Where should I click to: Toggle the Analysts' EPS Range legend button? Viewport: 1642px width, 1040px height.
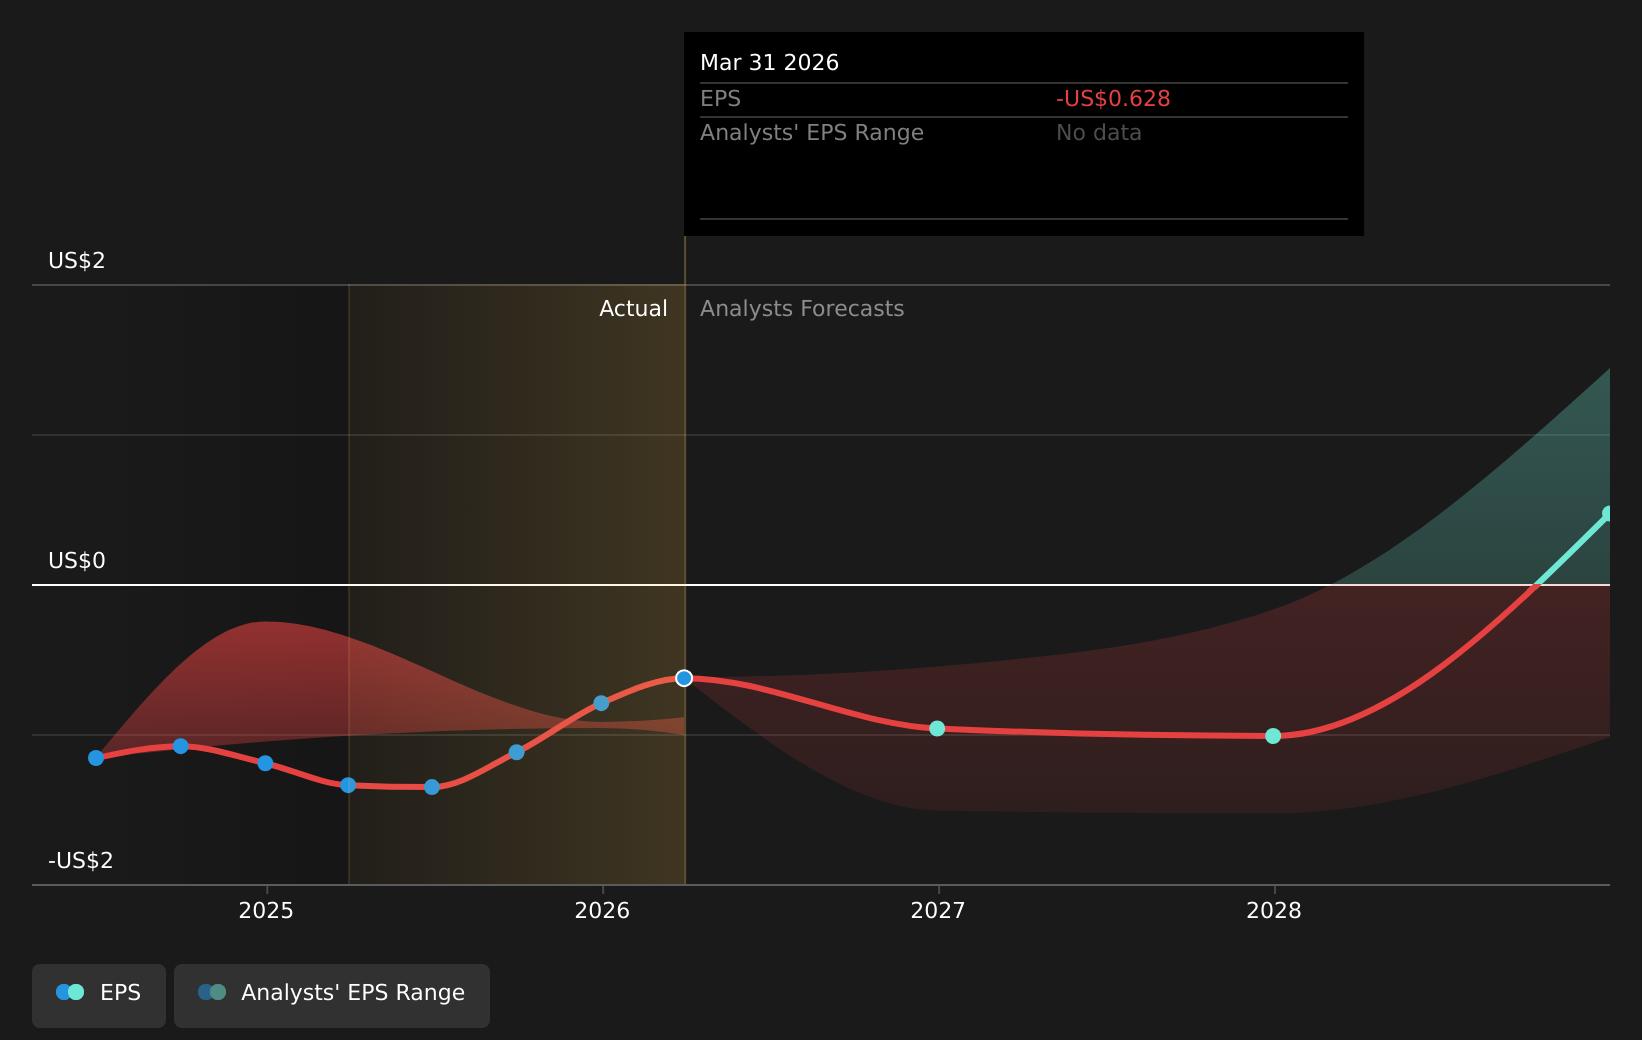tap(332, 995)
